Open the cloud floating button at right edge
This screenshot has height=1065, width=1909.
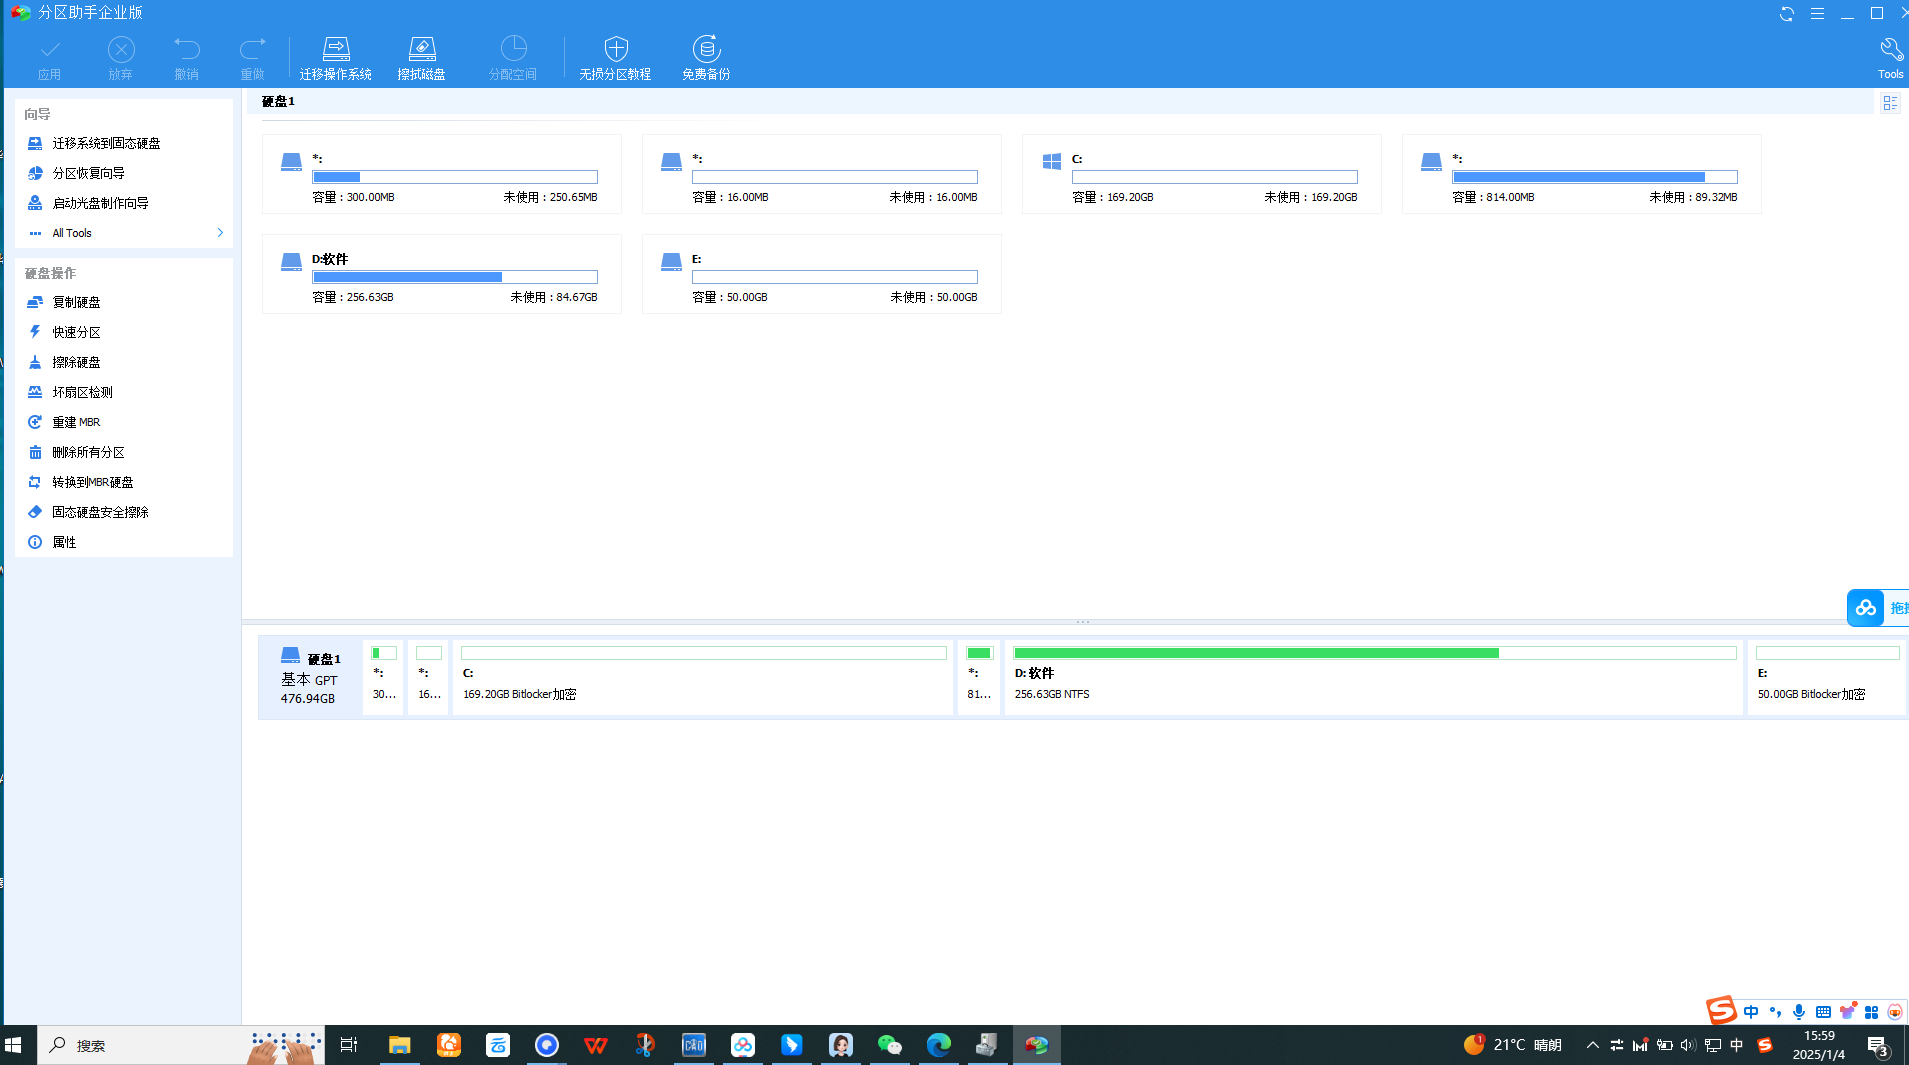click(x=1866, y=607)
